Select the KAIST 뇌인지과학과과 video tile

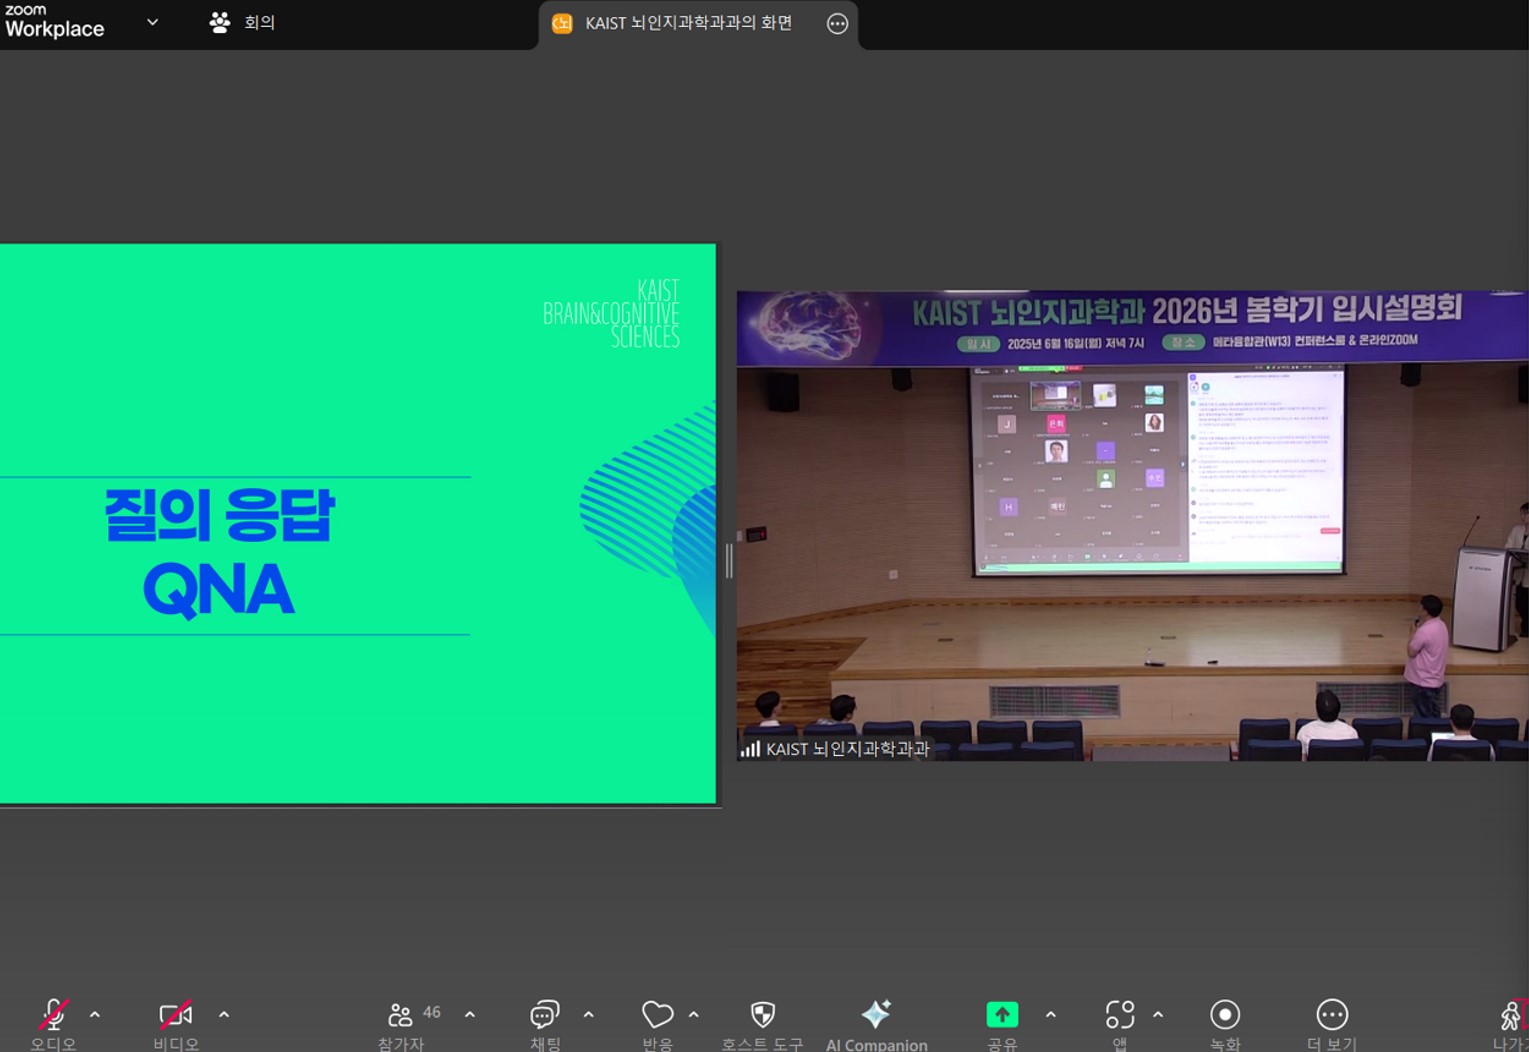(x=1132, y=526)
